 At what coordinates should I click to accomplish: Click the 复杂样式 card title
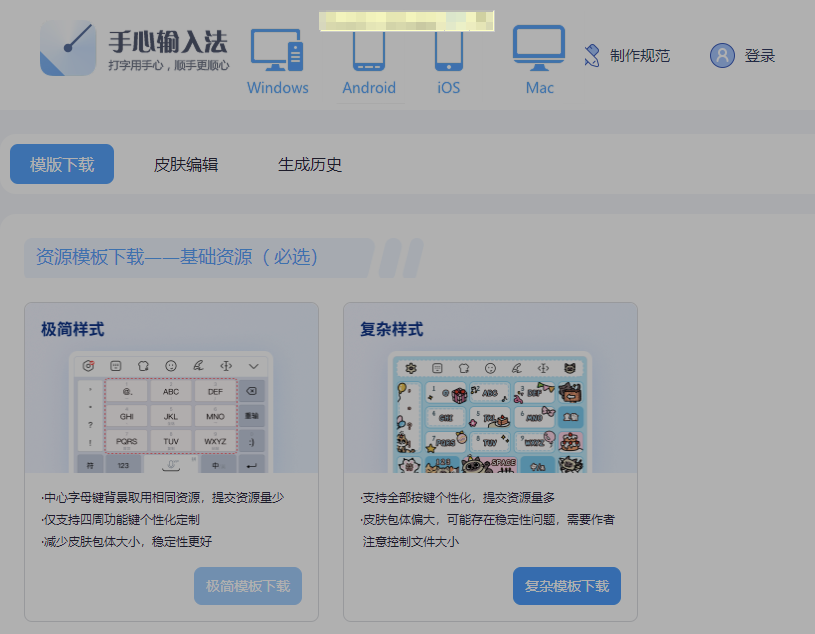(x=392, y=329)
